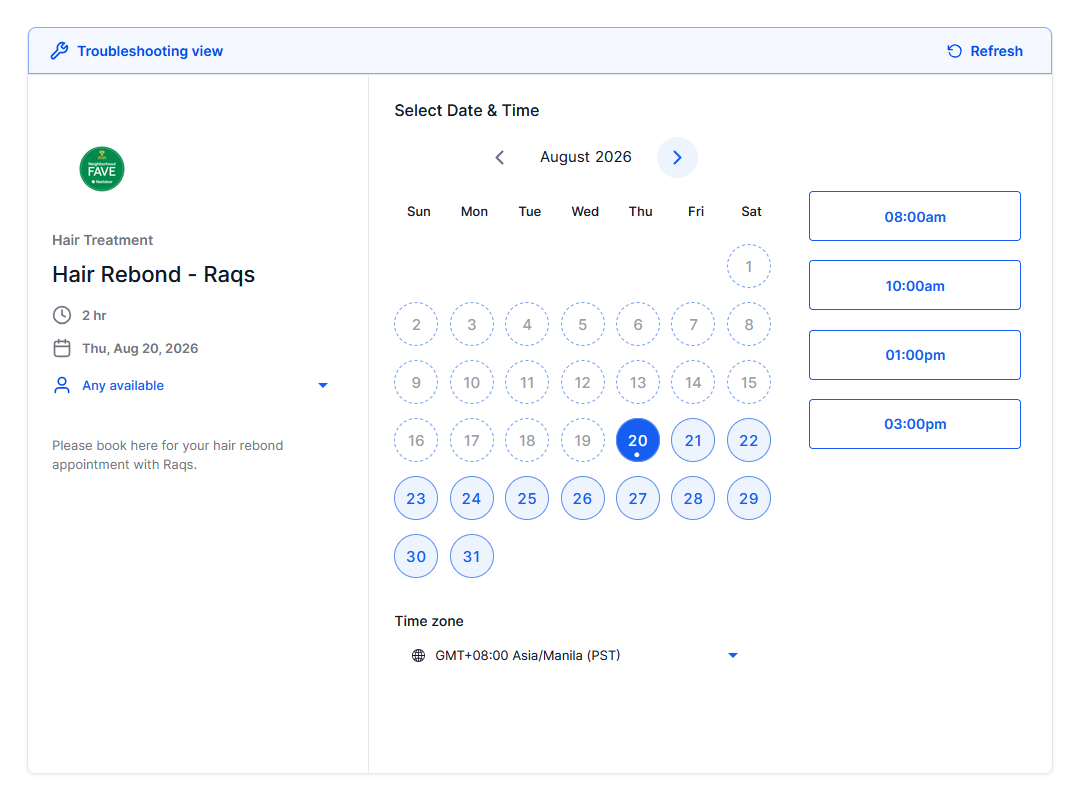
Task: Click the Sat weekday header
Action: click(x=751, y=212)
